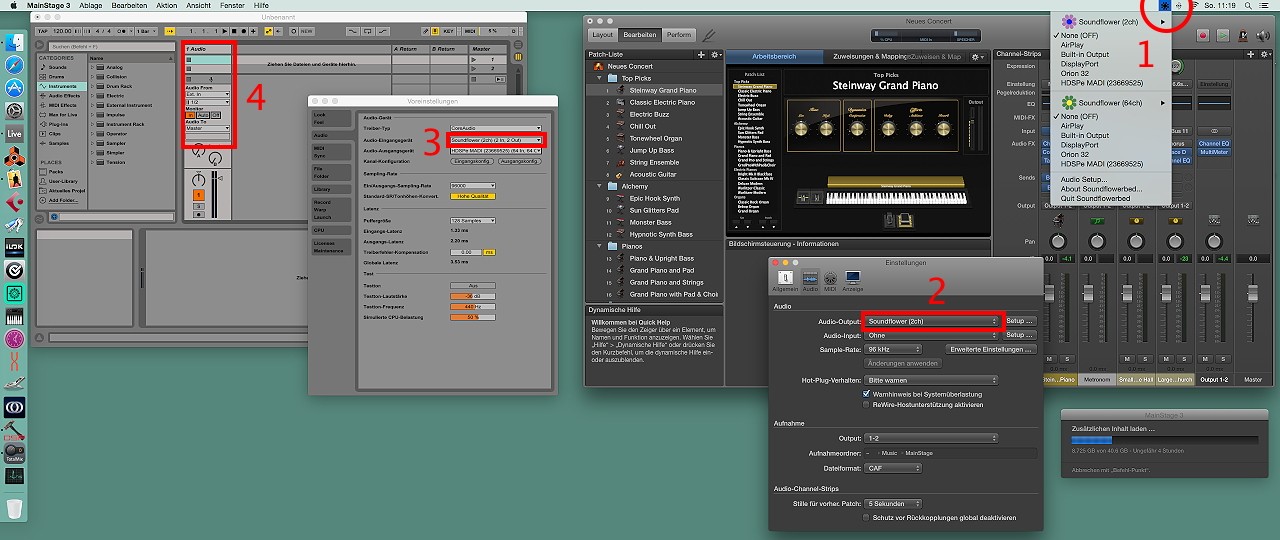Open Ableton Live from the Dock

pyautogui.click(x=14, y=133)
